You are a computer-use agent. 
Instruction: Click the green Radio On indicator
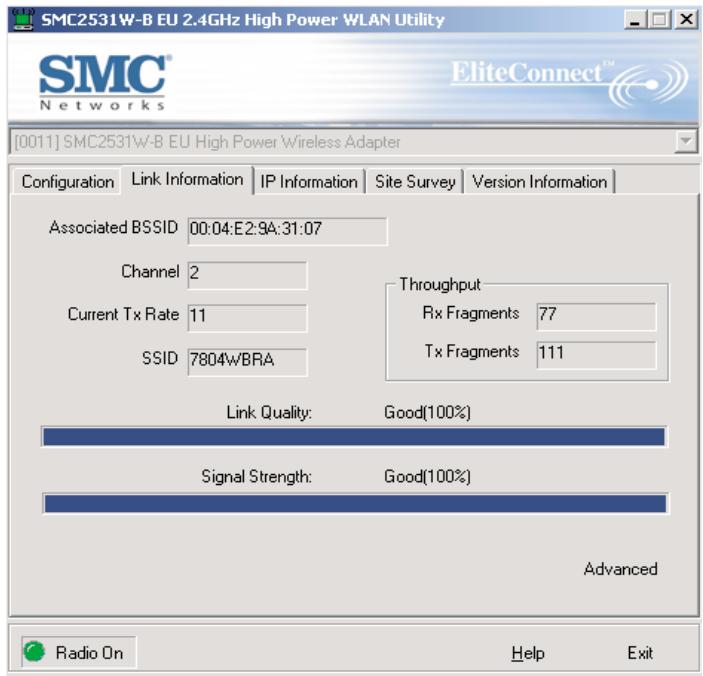34,652
